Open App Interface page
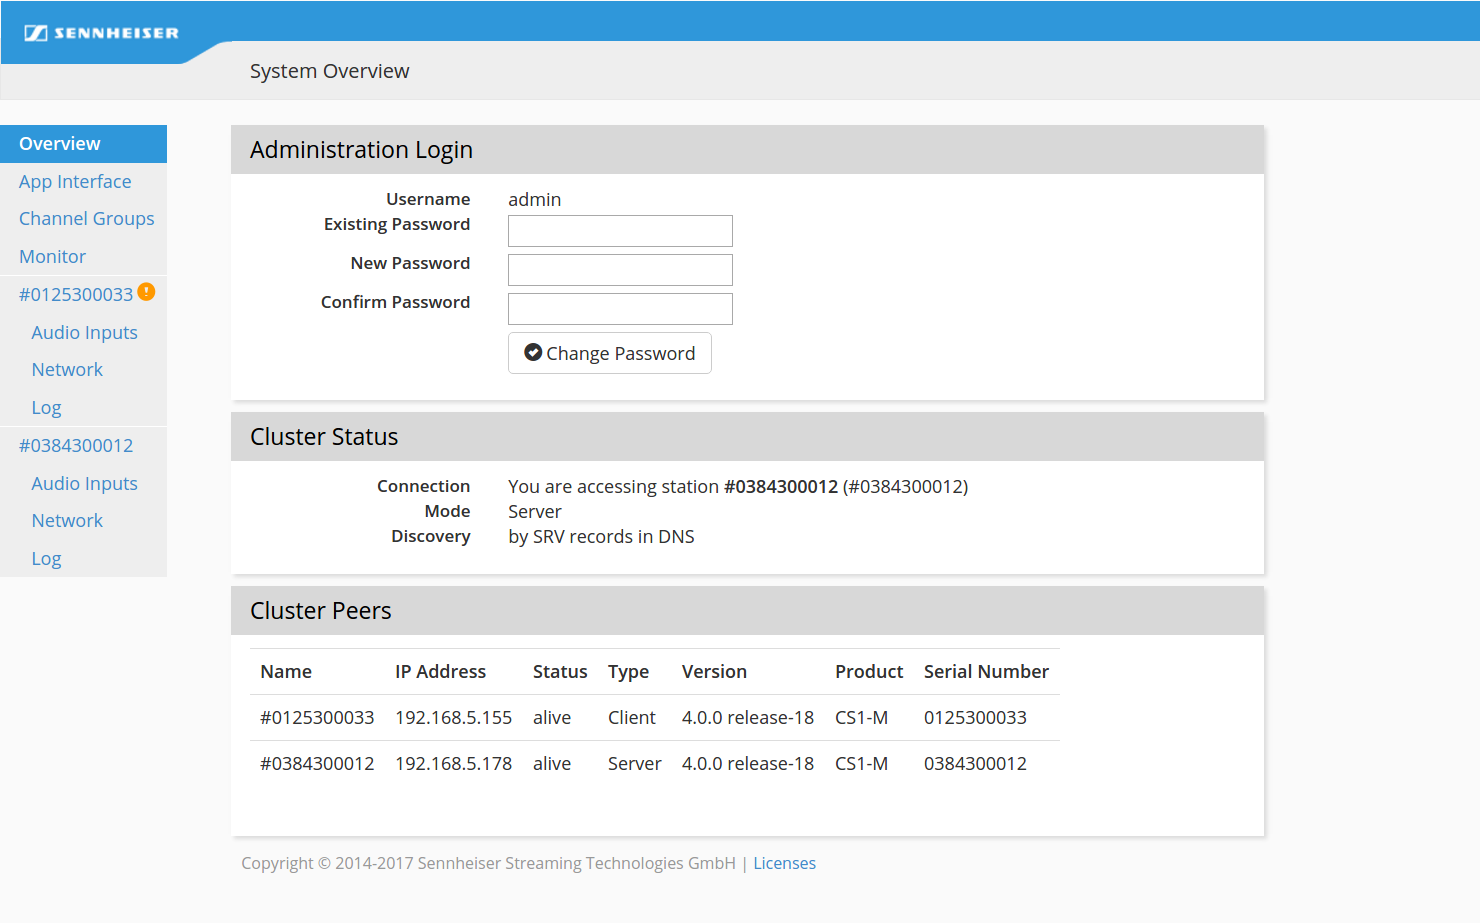Viewport: 1480px width, 923px height. (75, 182)
